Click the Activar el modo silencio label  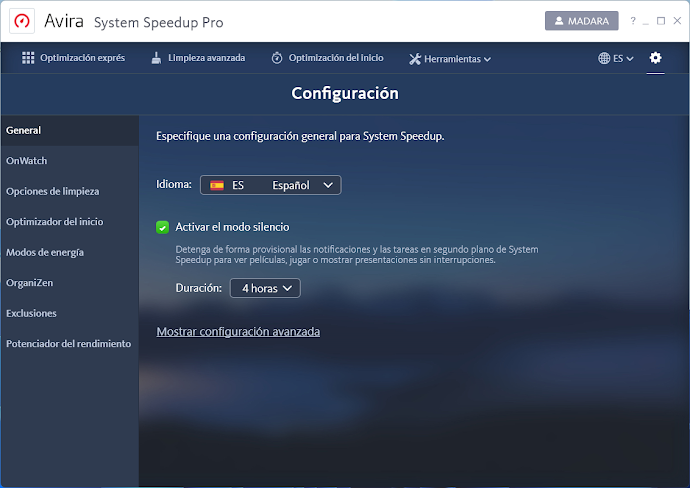point(232,227)
